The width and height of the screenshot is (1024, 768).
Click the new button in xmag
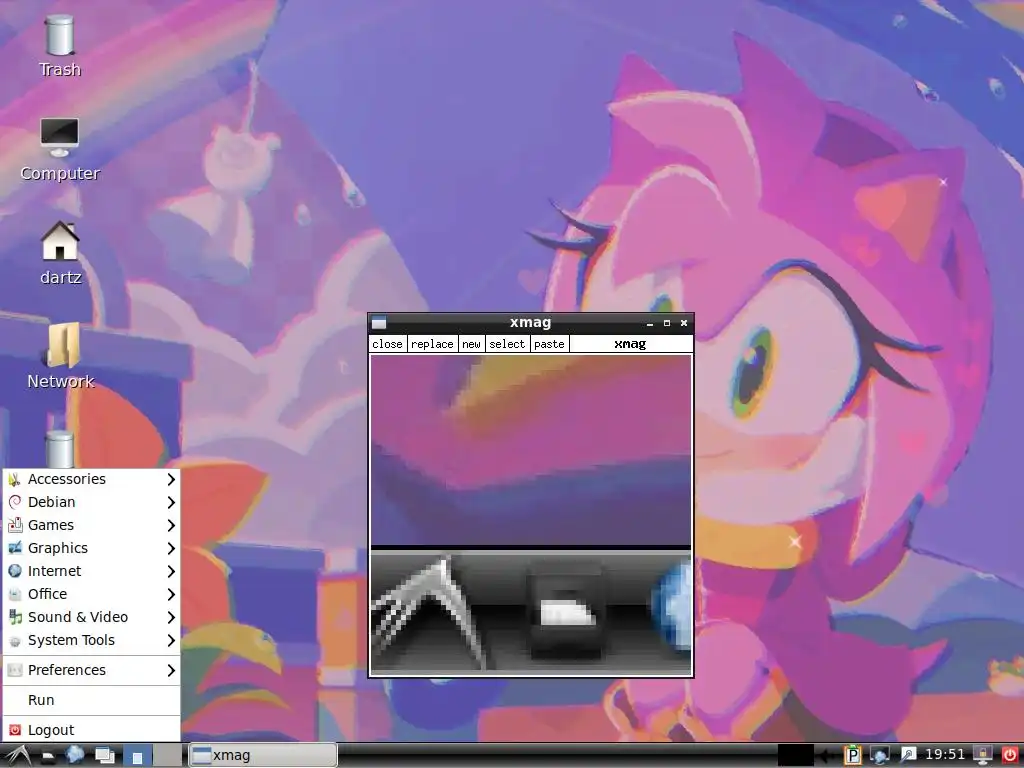472,344
